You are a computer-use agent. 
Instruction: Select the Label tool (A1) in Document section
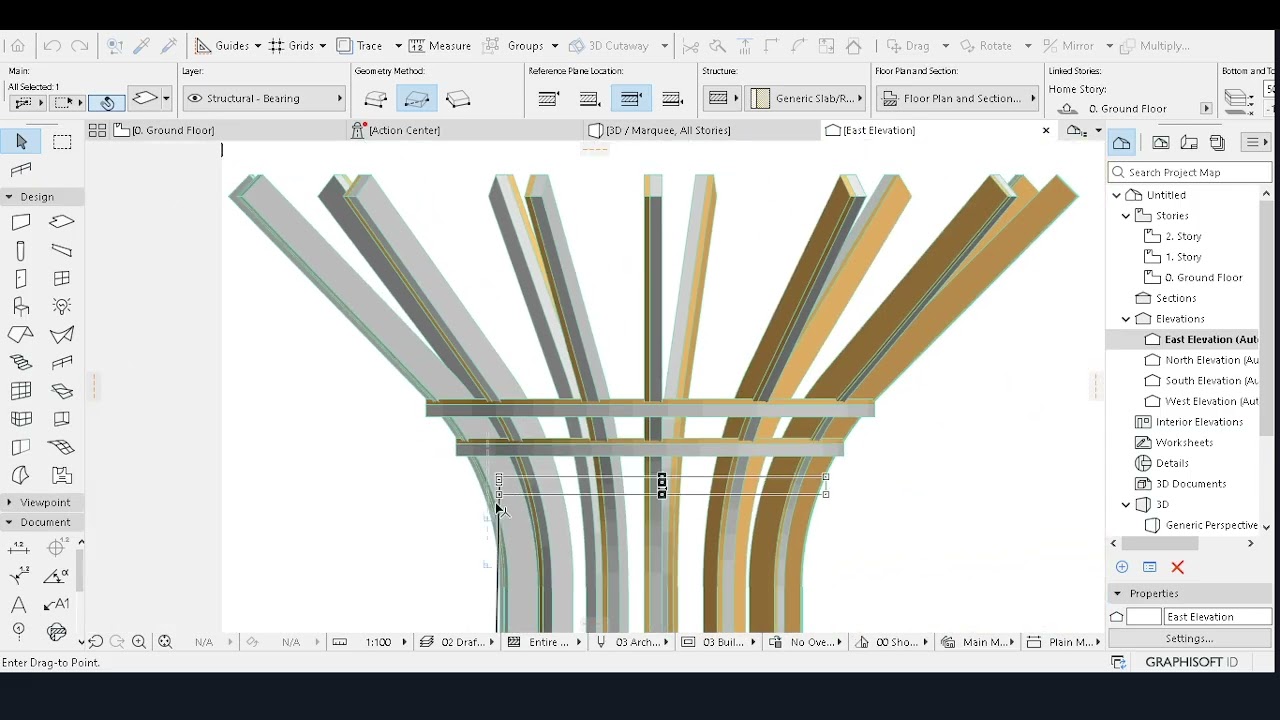(x=58, y=604)
